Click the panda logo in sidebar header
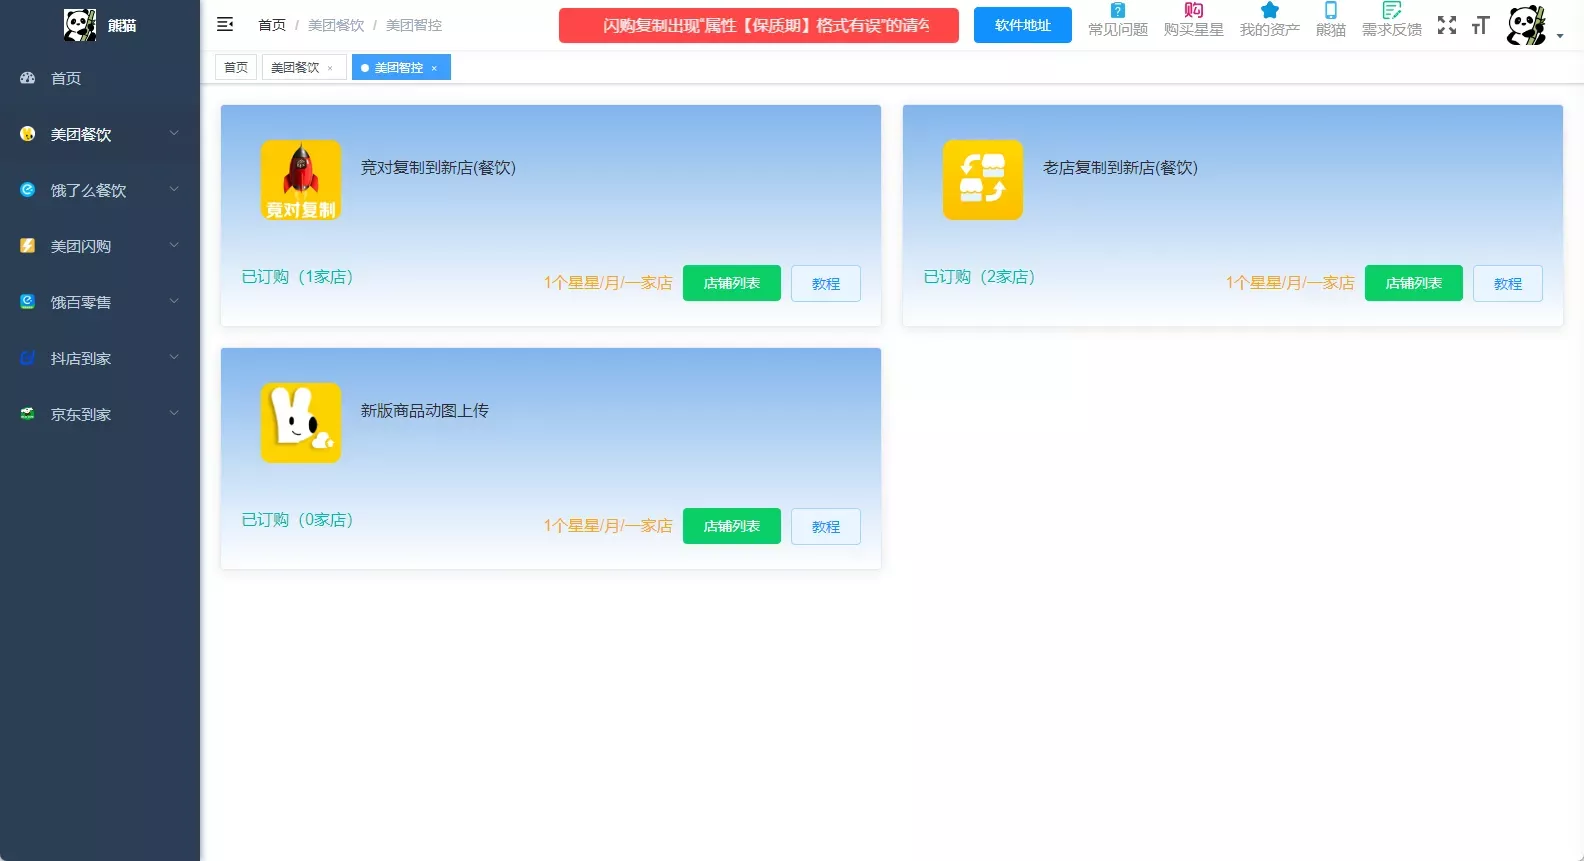The height and width of the screenshot is (861, 1584). pos(80,25)
